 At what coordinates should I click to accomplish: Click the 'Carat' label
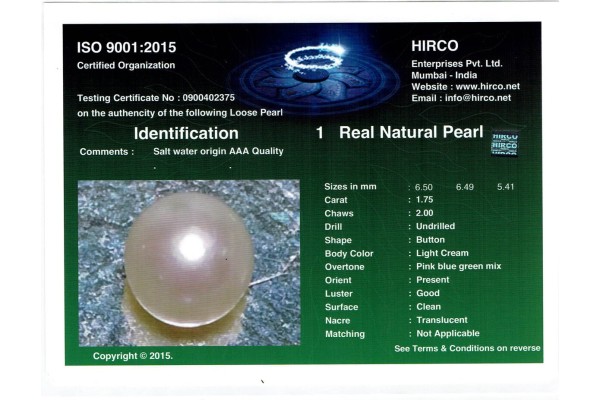[x=336, y=200]
